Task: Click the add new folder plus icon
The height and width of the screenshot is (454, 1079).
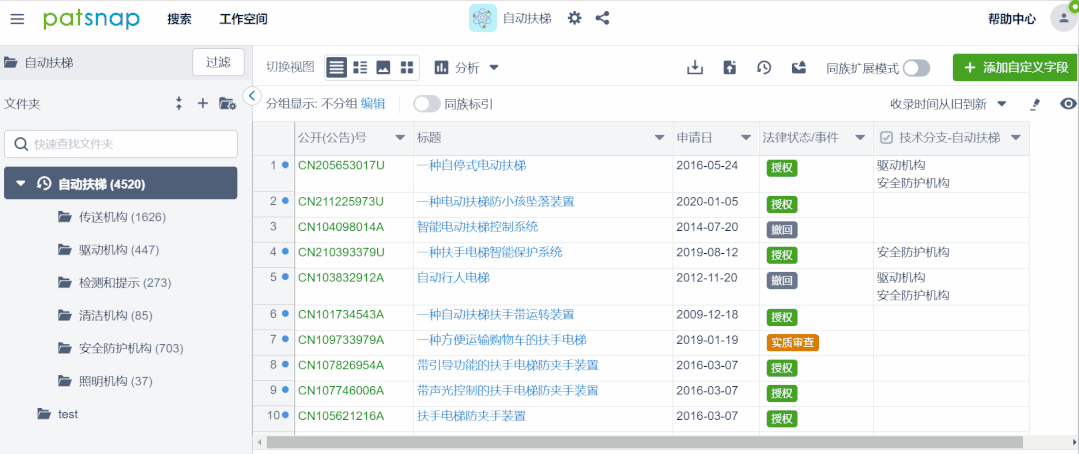Action: click(x=202, y=103)
